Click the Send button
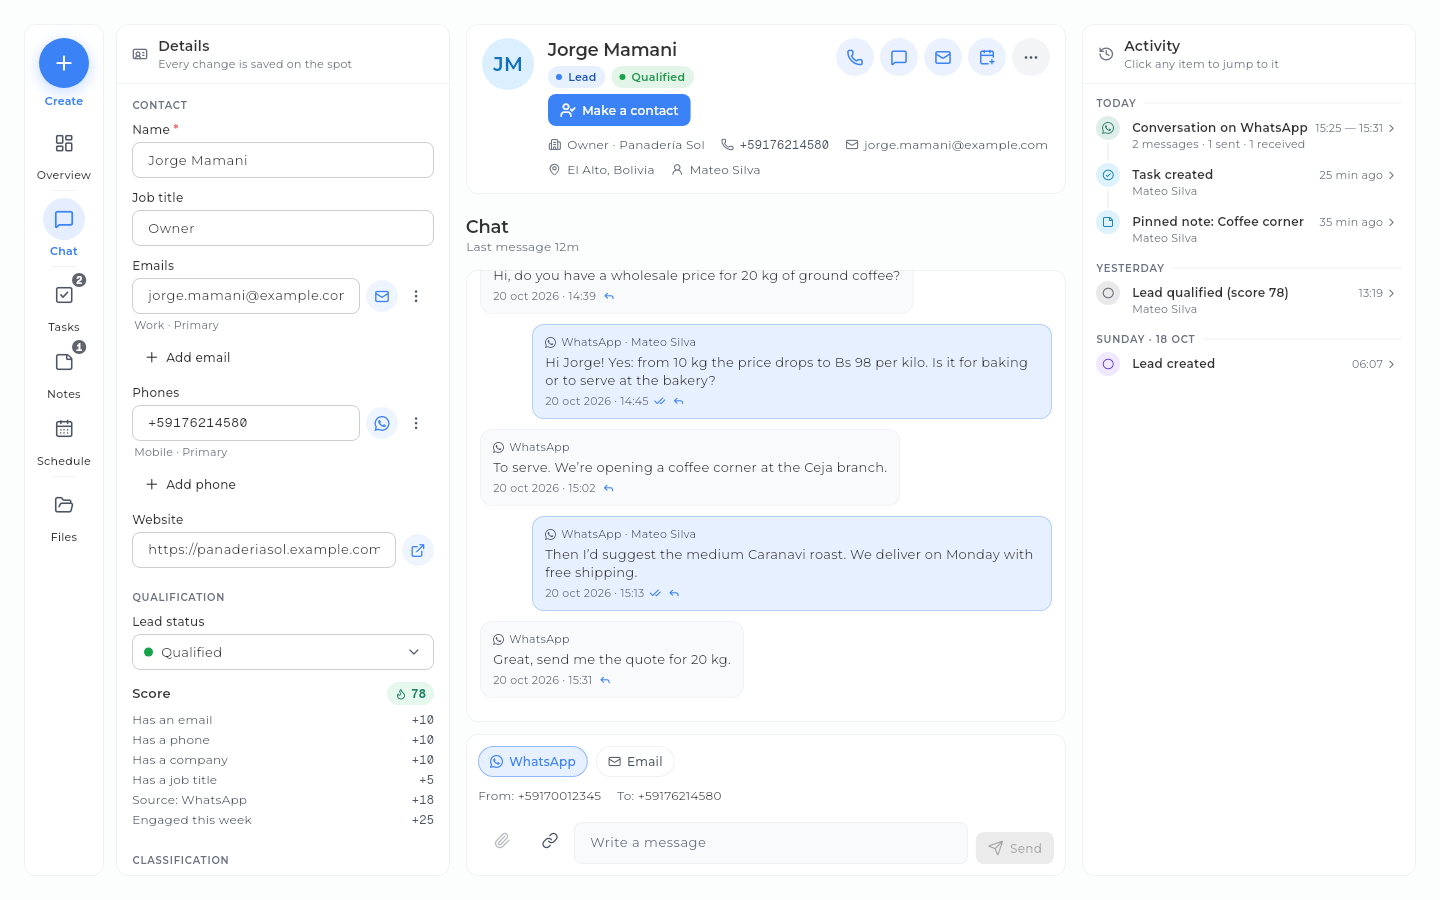 [x=1015, y=848]
